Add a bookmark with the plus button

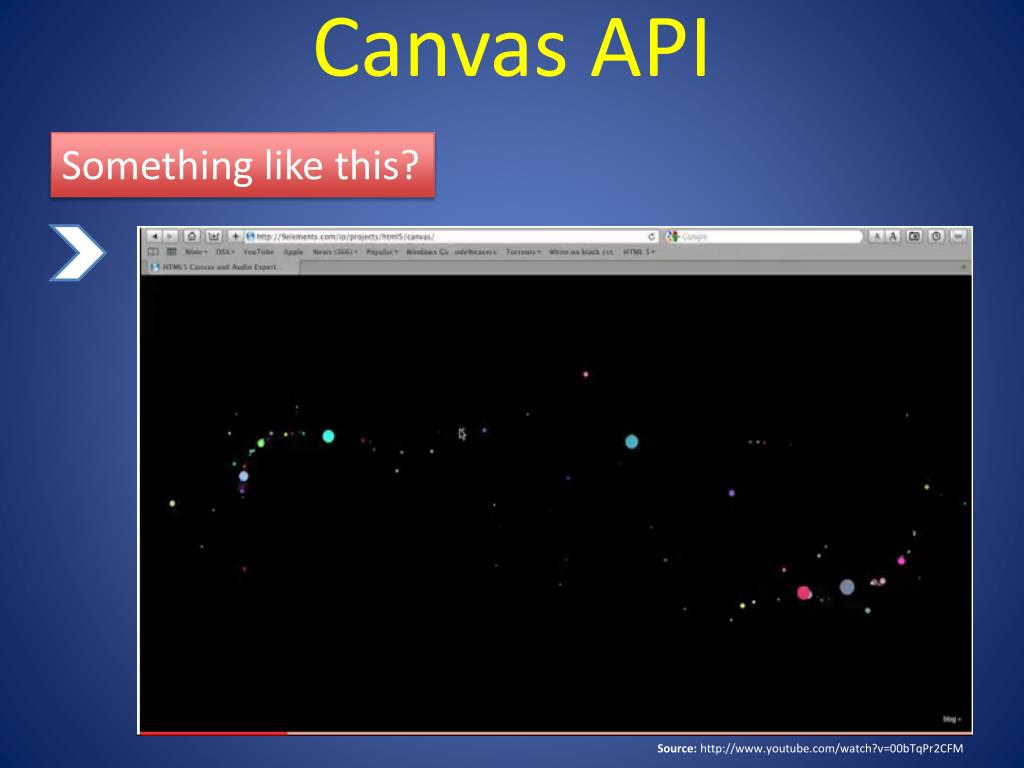(235, 236)
